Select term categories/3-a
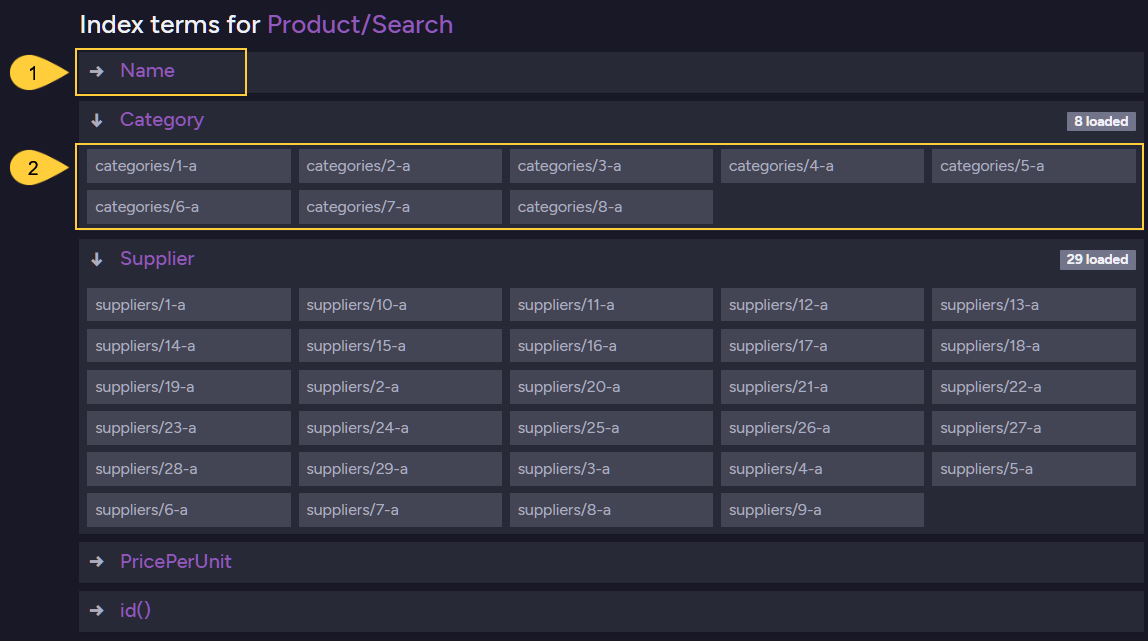The image size is (1148, 641). point(611,166)
